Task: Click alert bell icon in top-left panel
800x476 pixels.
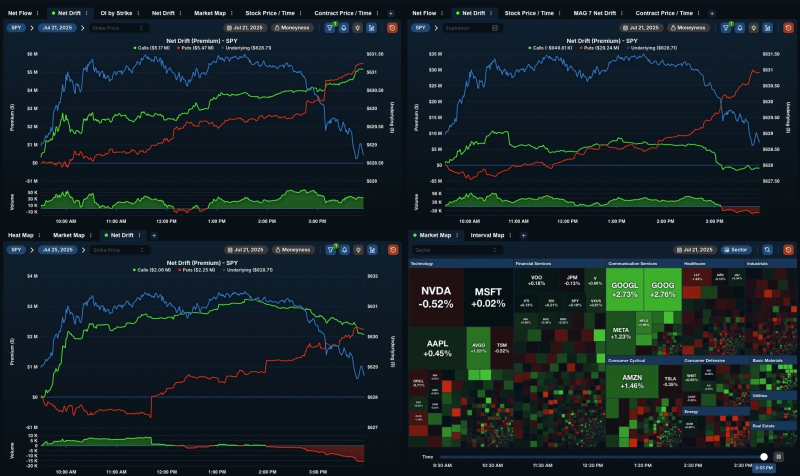Action: (344, 28)
